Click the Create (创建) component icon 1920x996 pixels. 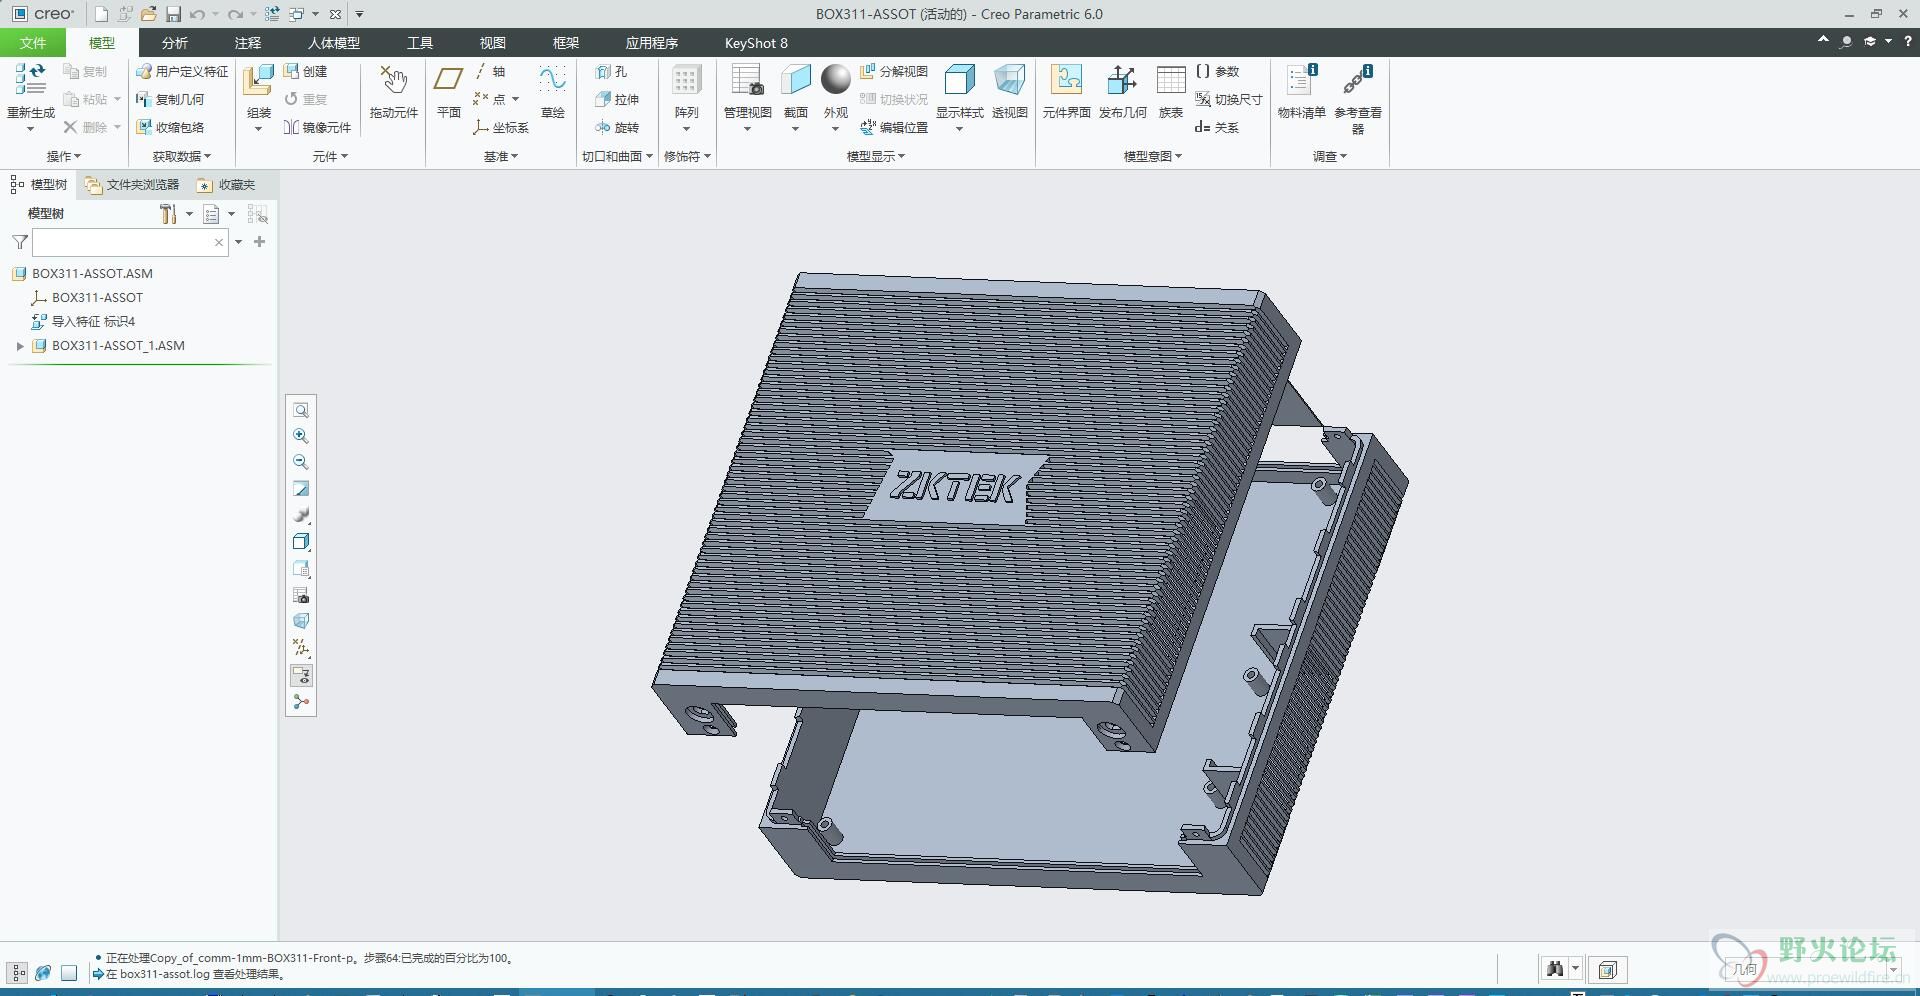(x=305, y=71)
